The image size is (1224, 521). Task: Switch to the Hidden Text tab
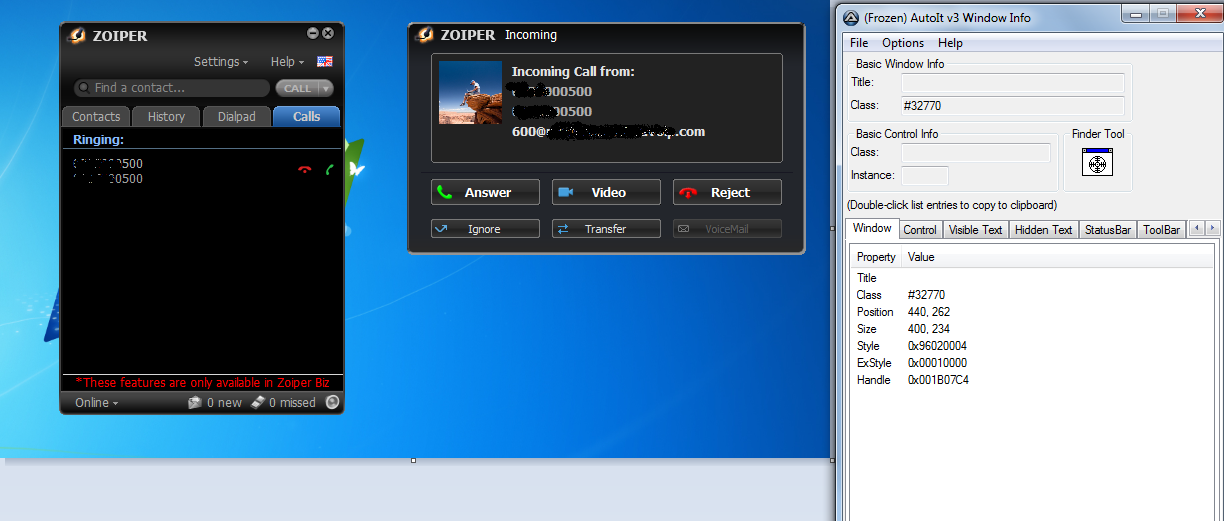1043,230
